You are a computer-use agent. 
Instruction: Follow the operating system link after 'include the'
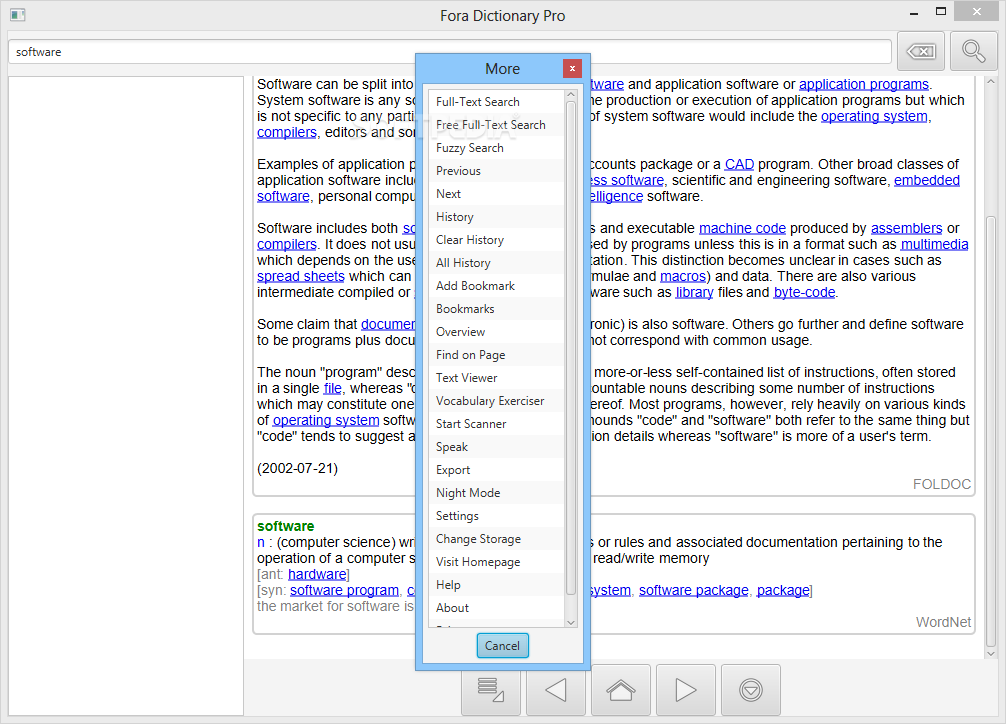click(x=874, y=116)
